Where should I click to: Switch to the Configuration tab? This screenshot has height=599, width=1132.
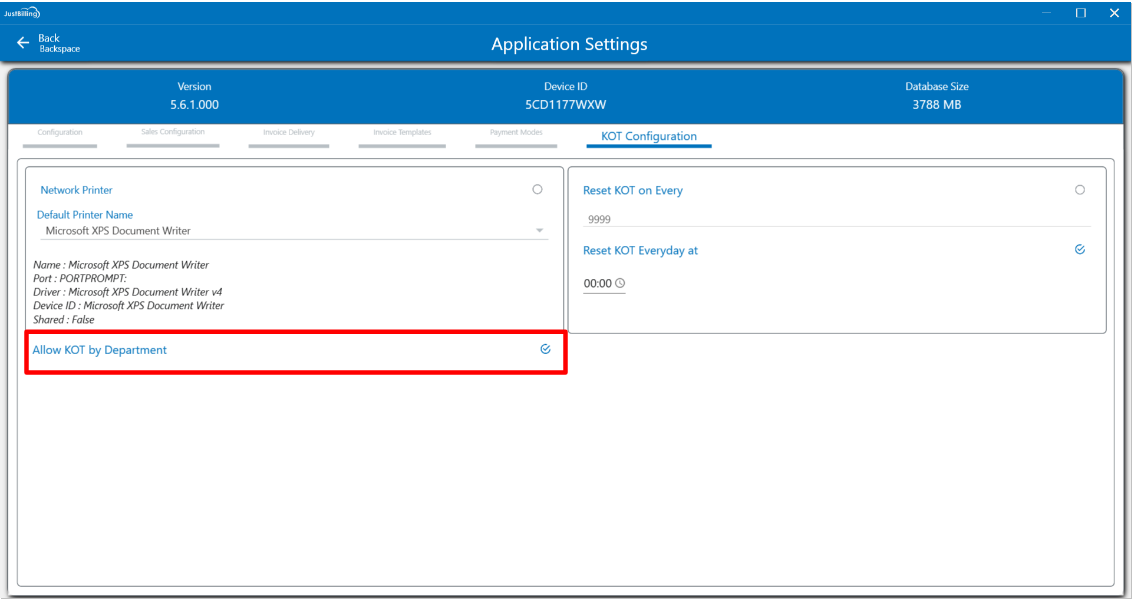[60, 133]
